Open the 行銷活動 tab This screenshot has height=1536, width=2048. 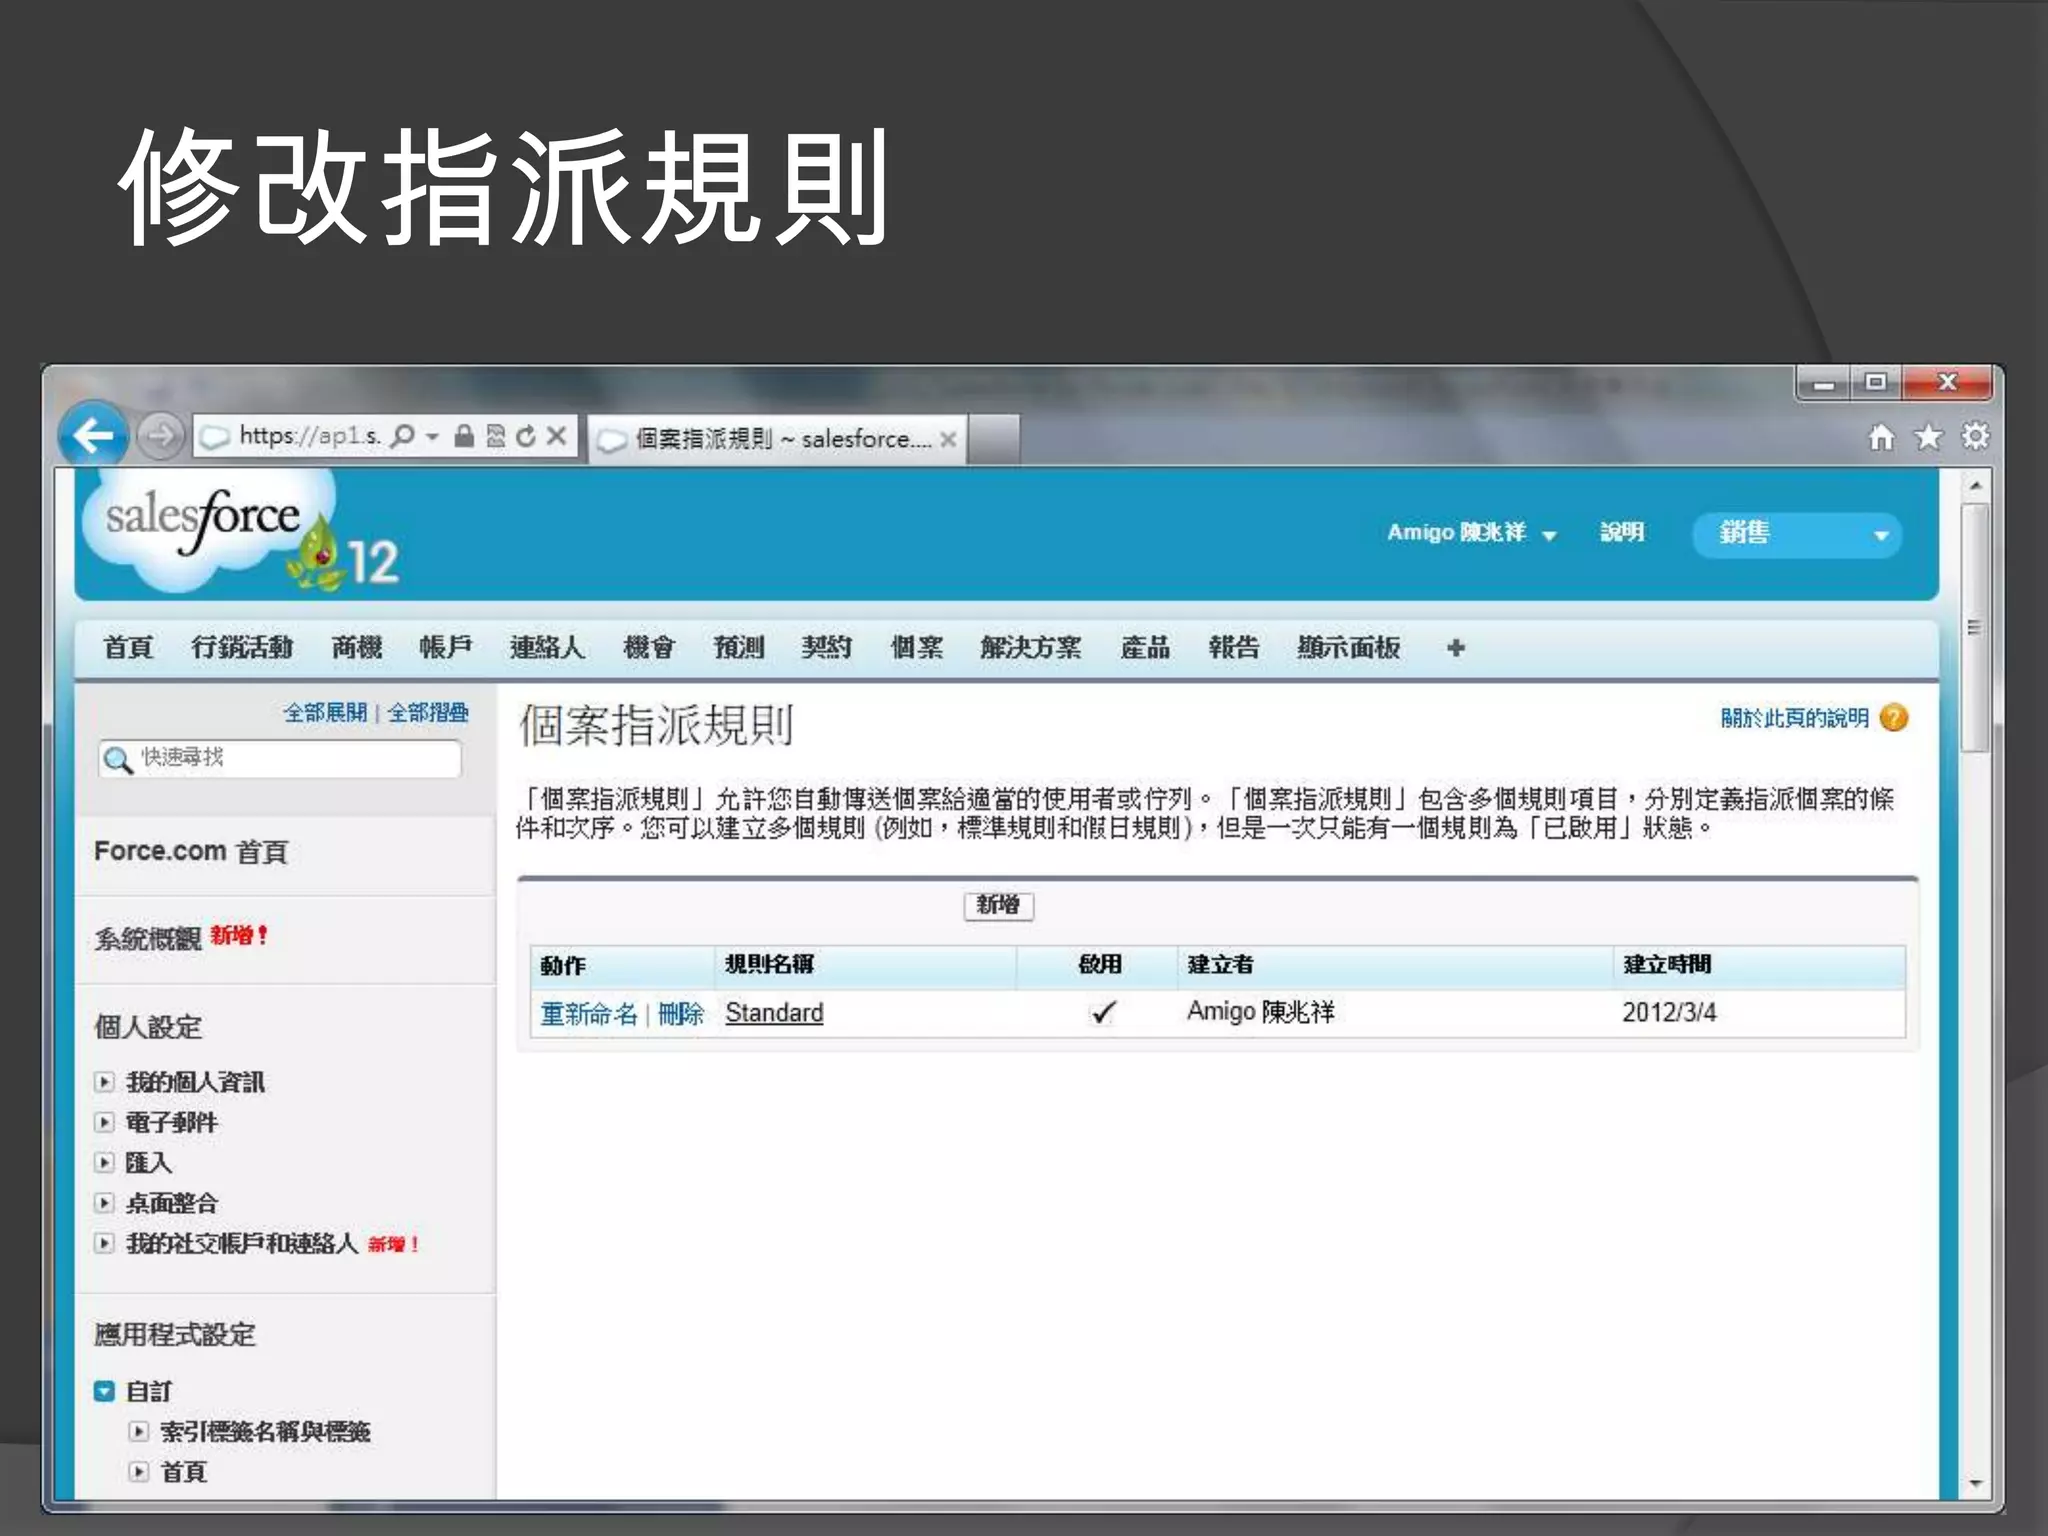point(243,648)
